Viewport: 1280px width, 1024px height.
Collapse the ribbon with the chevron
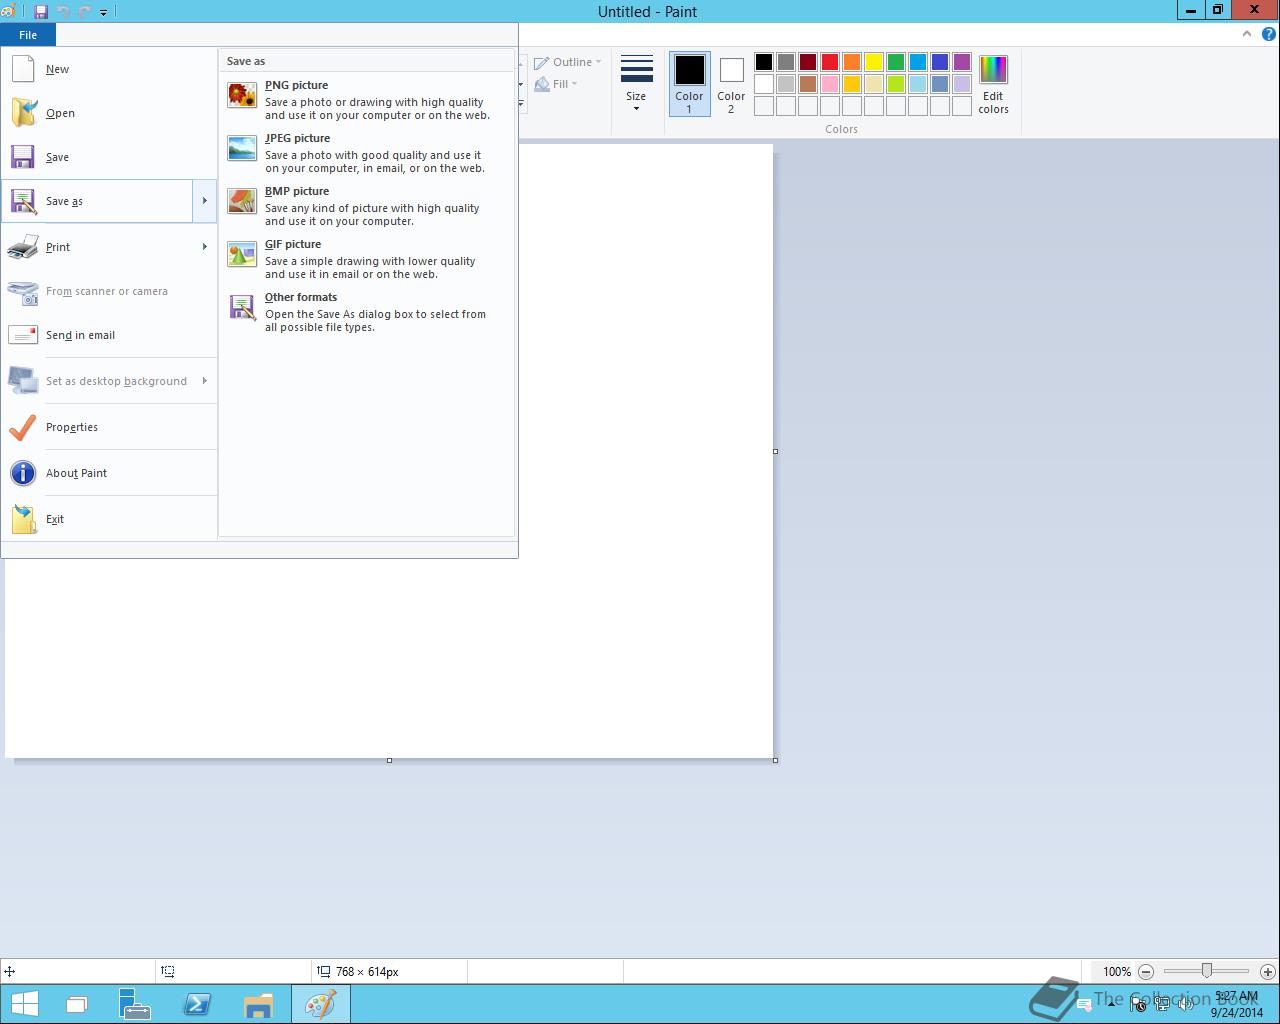coord(1246,34)
